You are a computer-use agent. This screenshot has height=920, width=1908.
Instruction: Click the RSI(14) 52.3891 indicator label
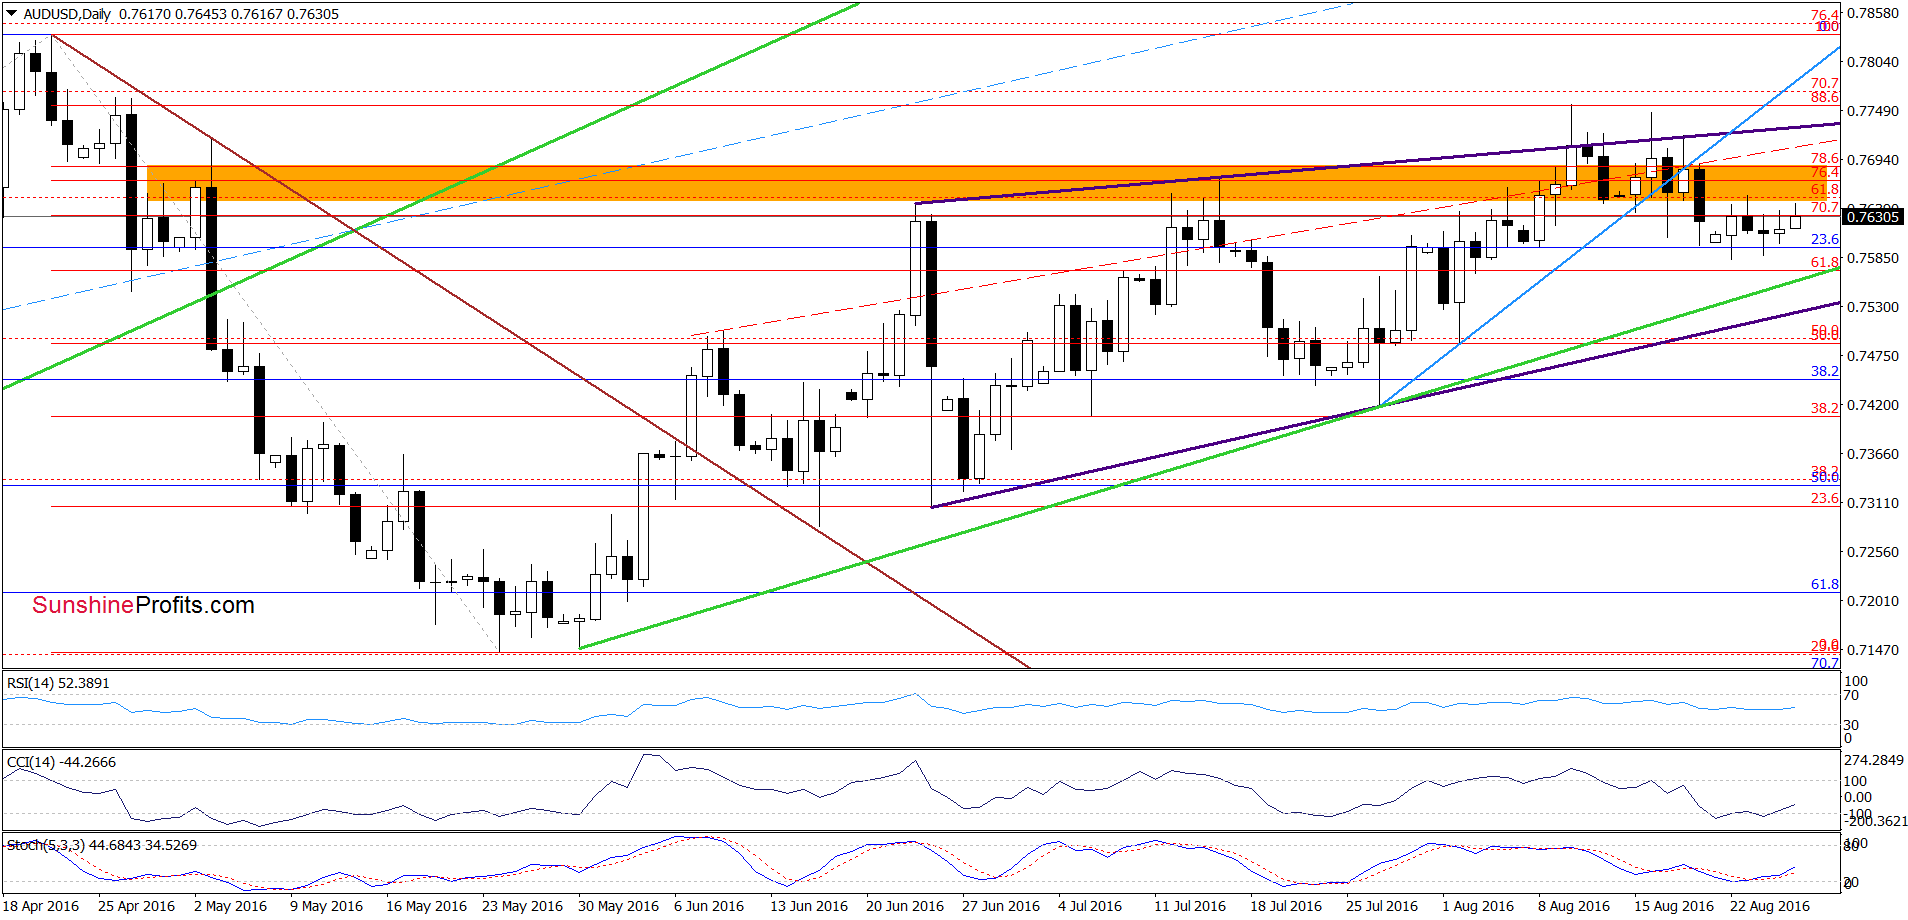click(58, 683)
